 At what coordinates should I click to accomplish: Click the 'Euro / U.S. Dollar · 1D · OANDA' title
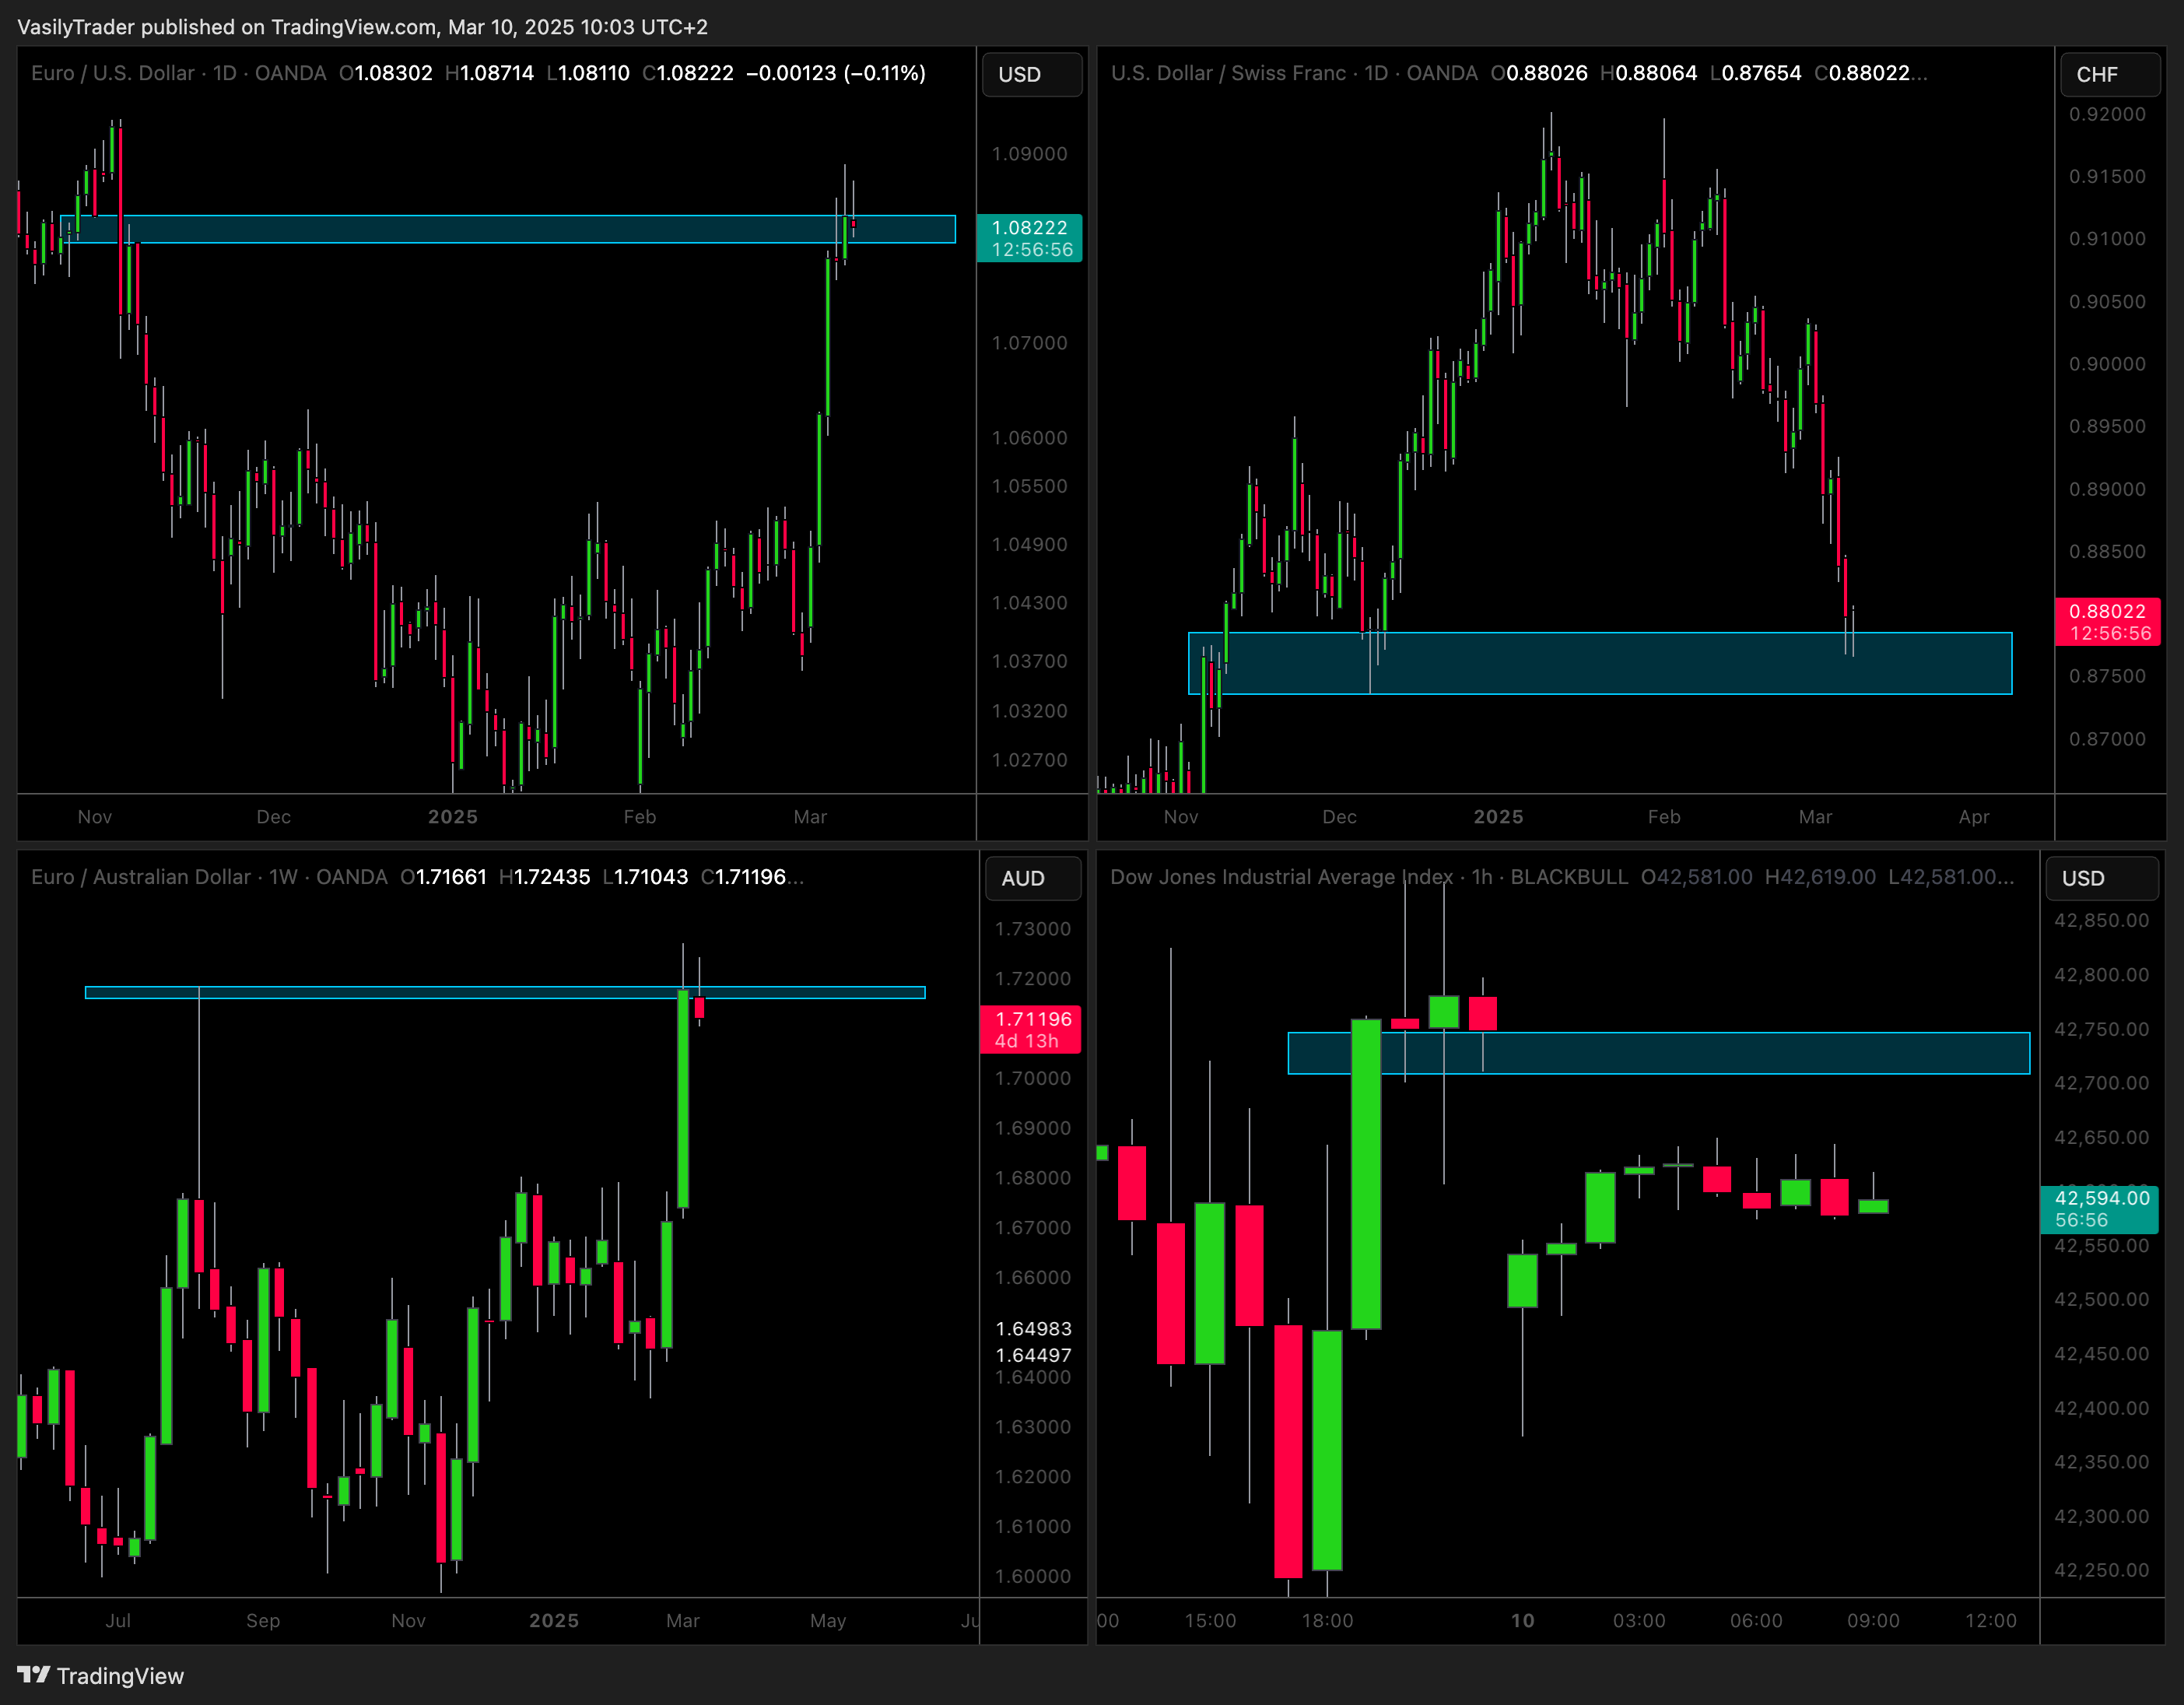pyautogui.click(x=178, y=73)
